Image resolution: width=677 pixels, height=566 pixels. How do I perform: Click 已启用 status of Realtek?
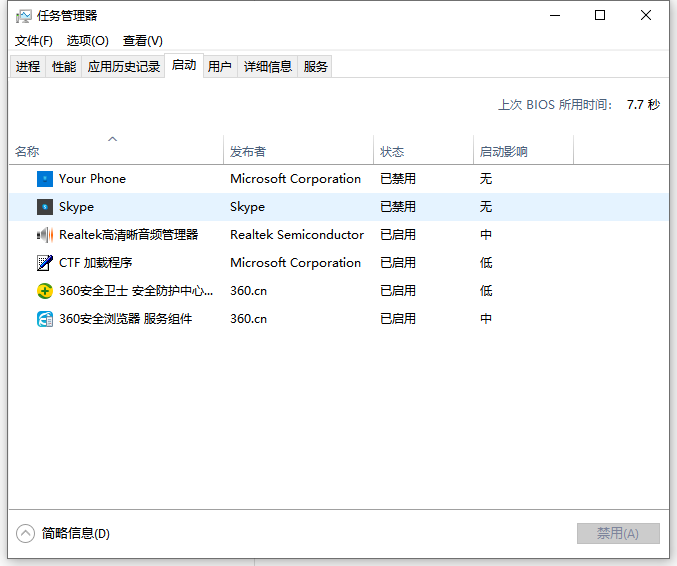click(398, 235)
